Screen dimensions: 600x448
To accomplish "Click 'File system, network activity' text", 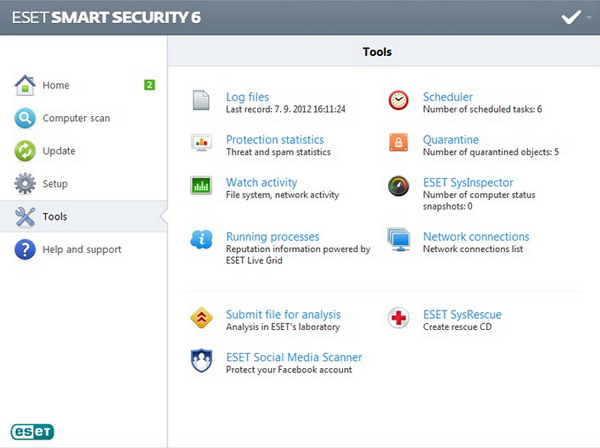I will pyautogui.click(x=282, y=195).
